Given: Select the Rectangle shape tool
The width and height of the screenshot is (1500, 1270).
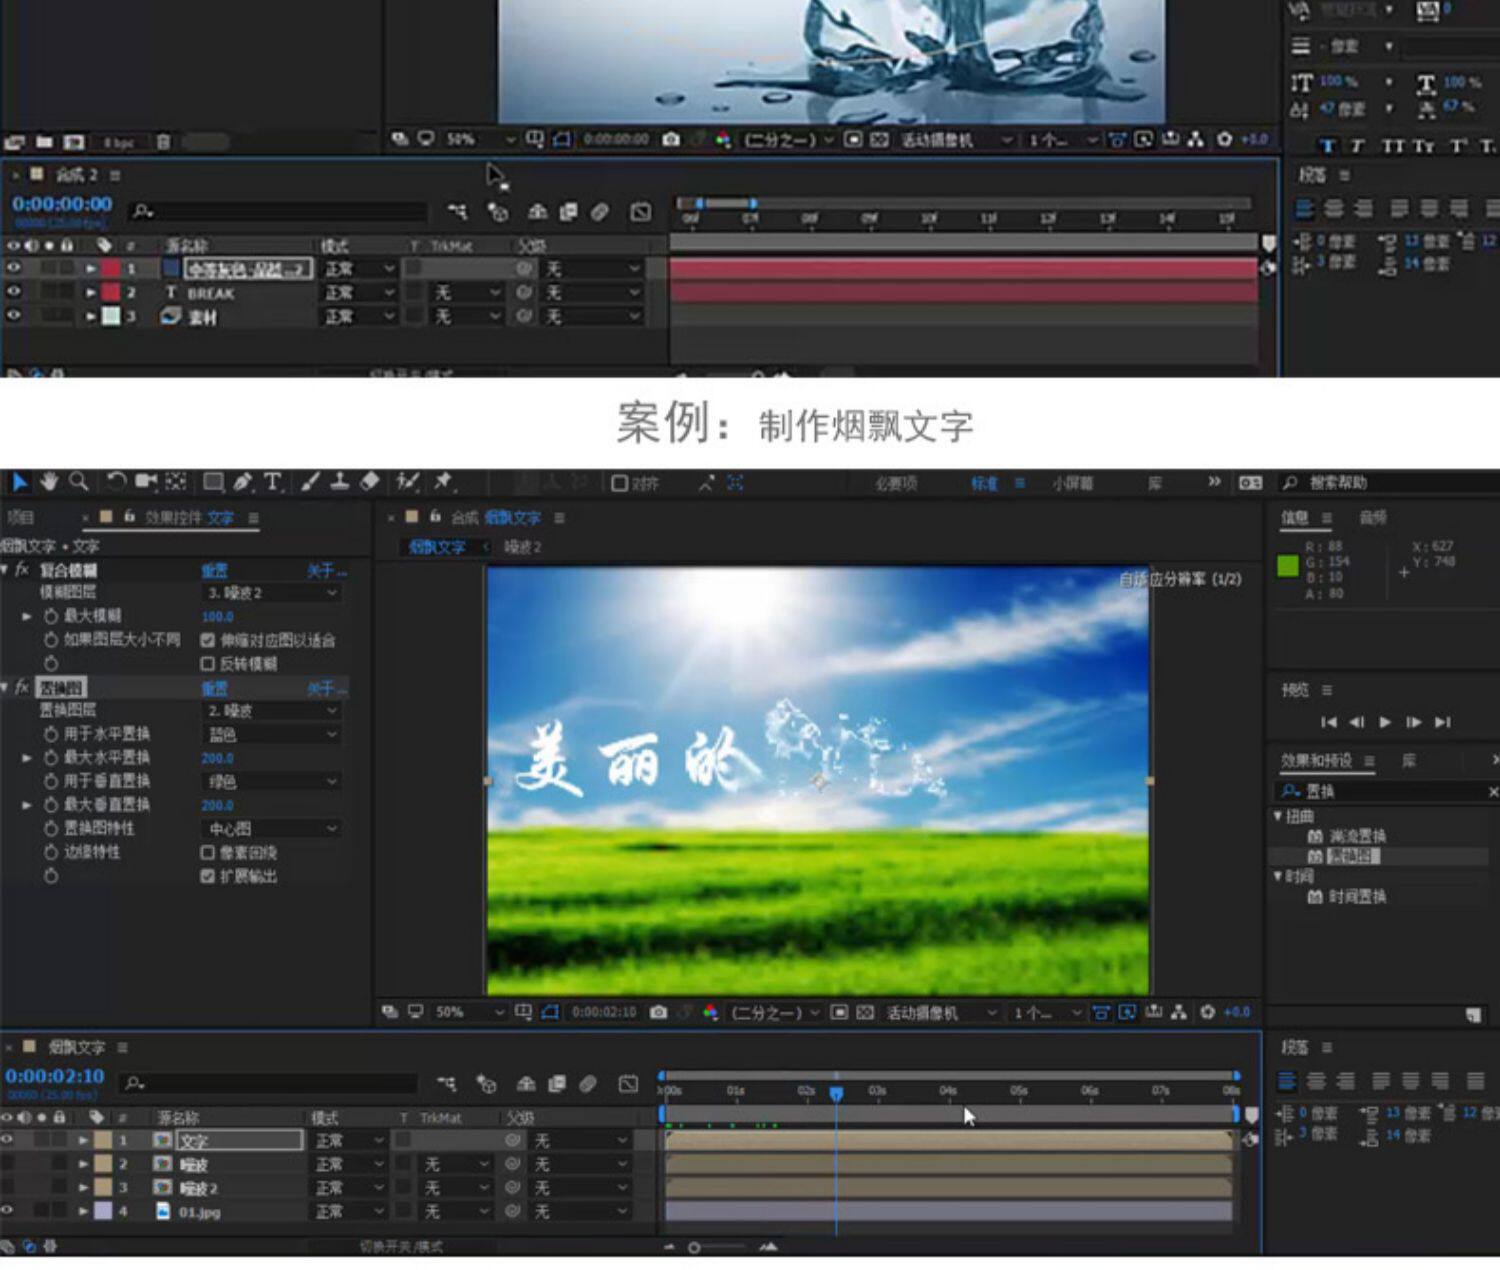Looking at the screenshot, I should [213, 482].
